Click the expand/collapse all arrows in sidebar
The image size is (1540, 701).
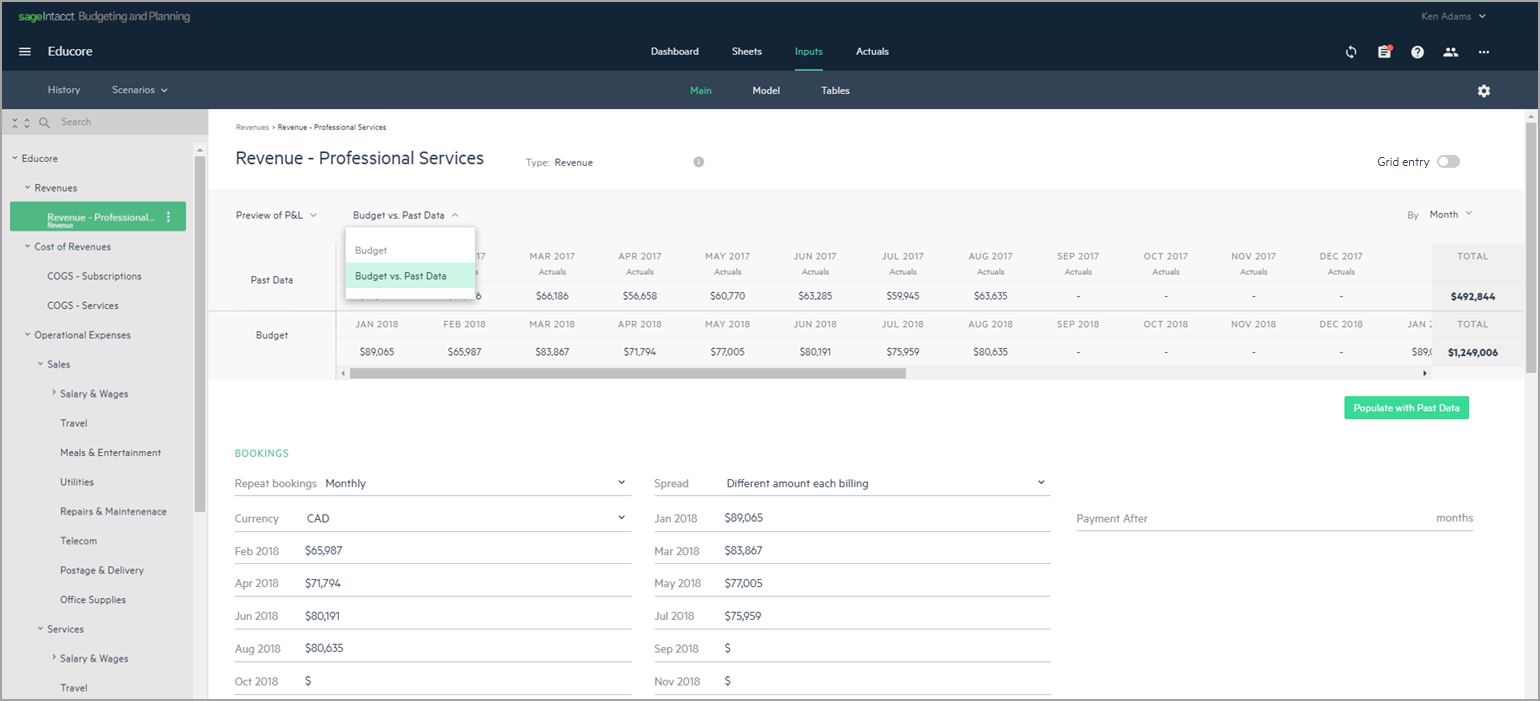click(x=20, y=123)
